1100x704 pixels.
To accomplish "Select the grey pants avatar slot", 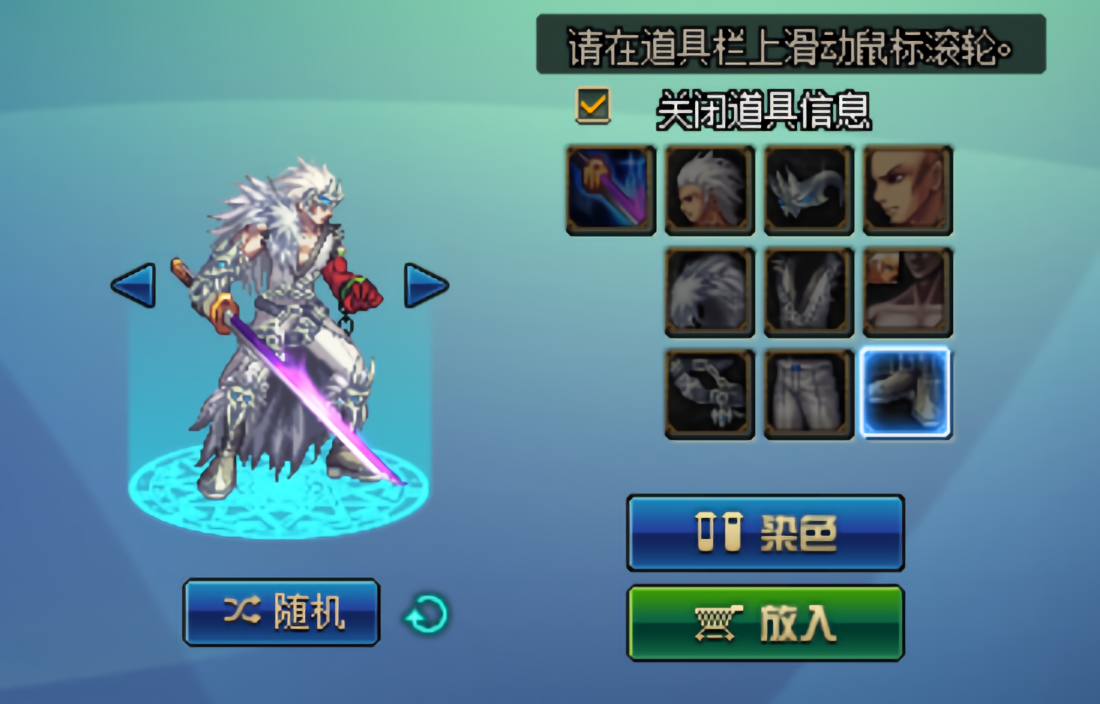I will 809,394.
